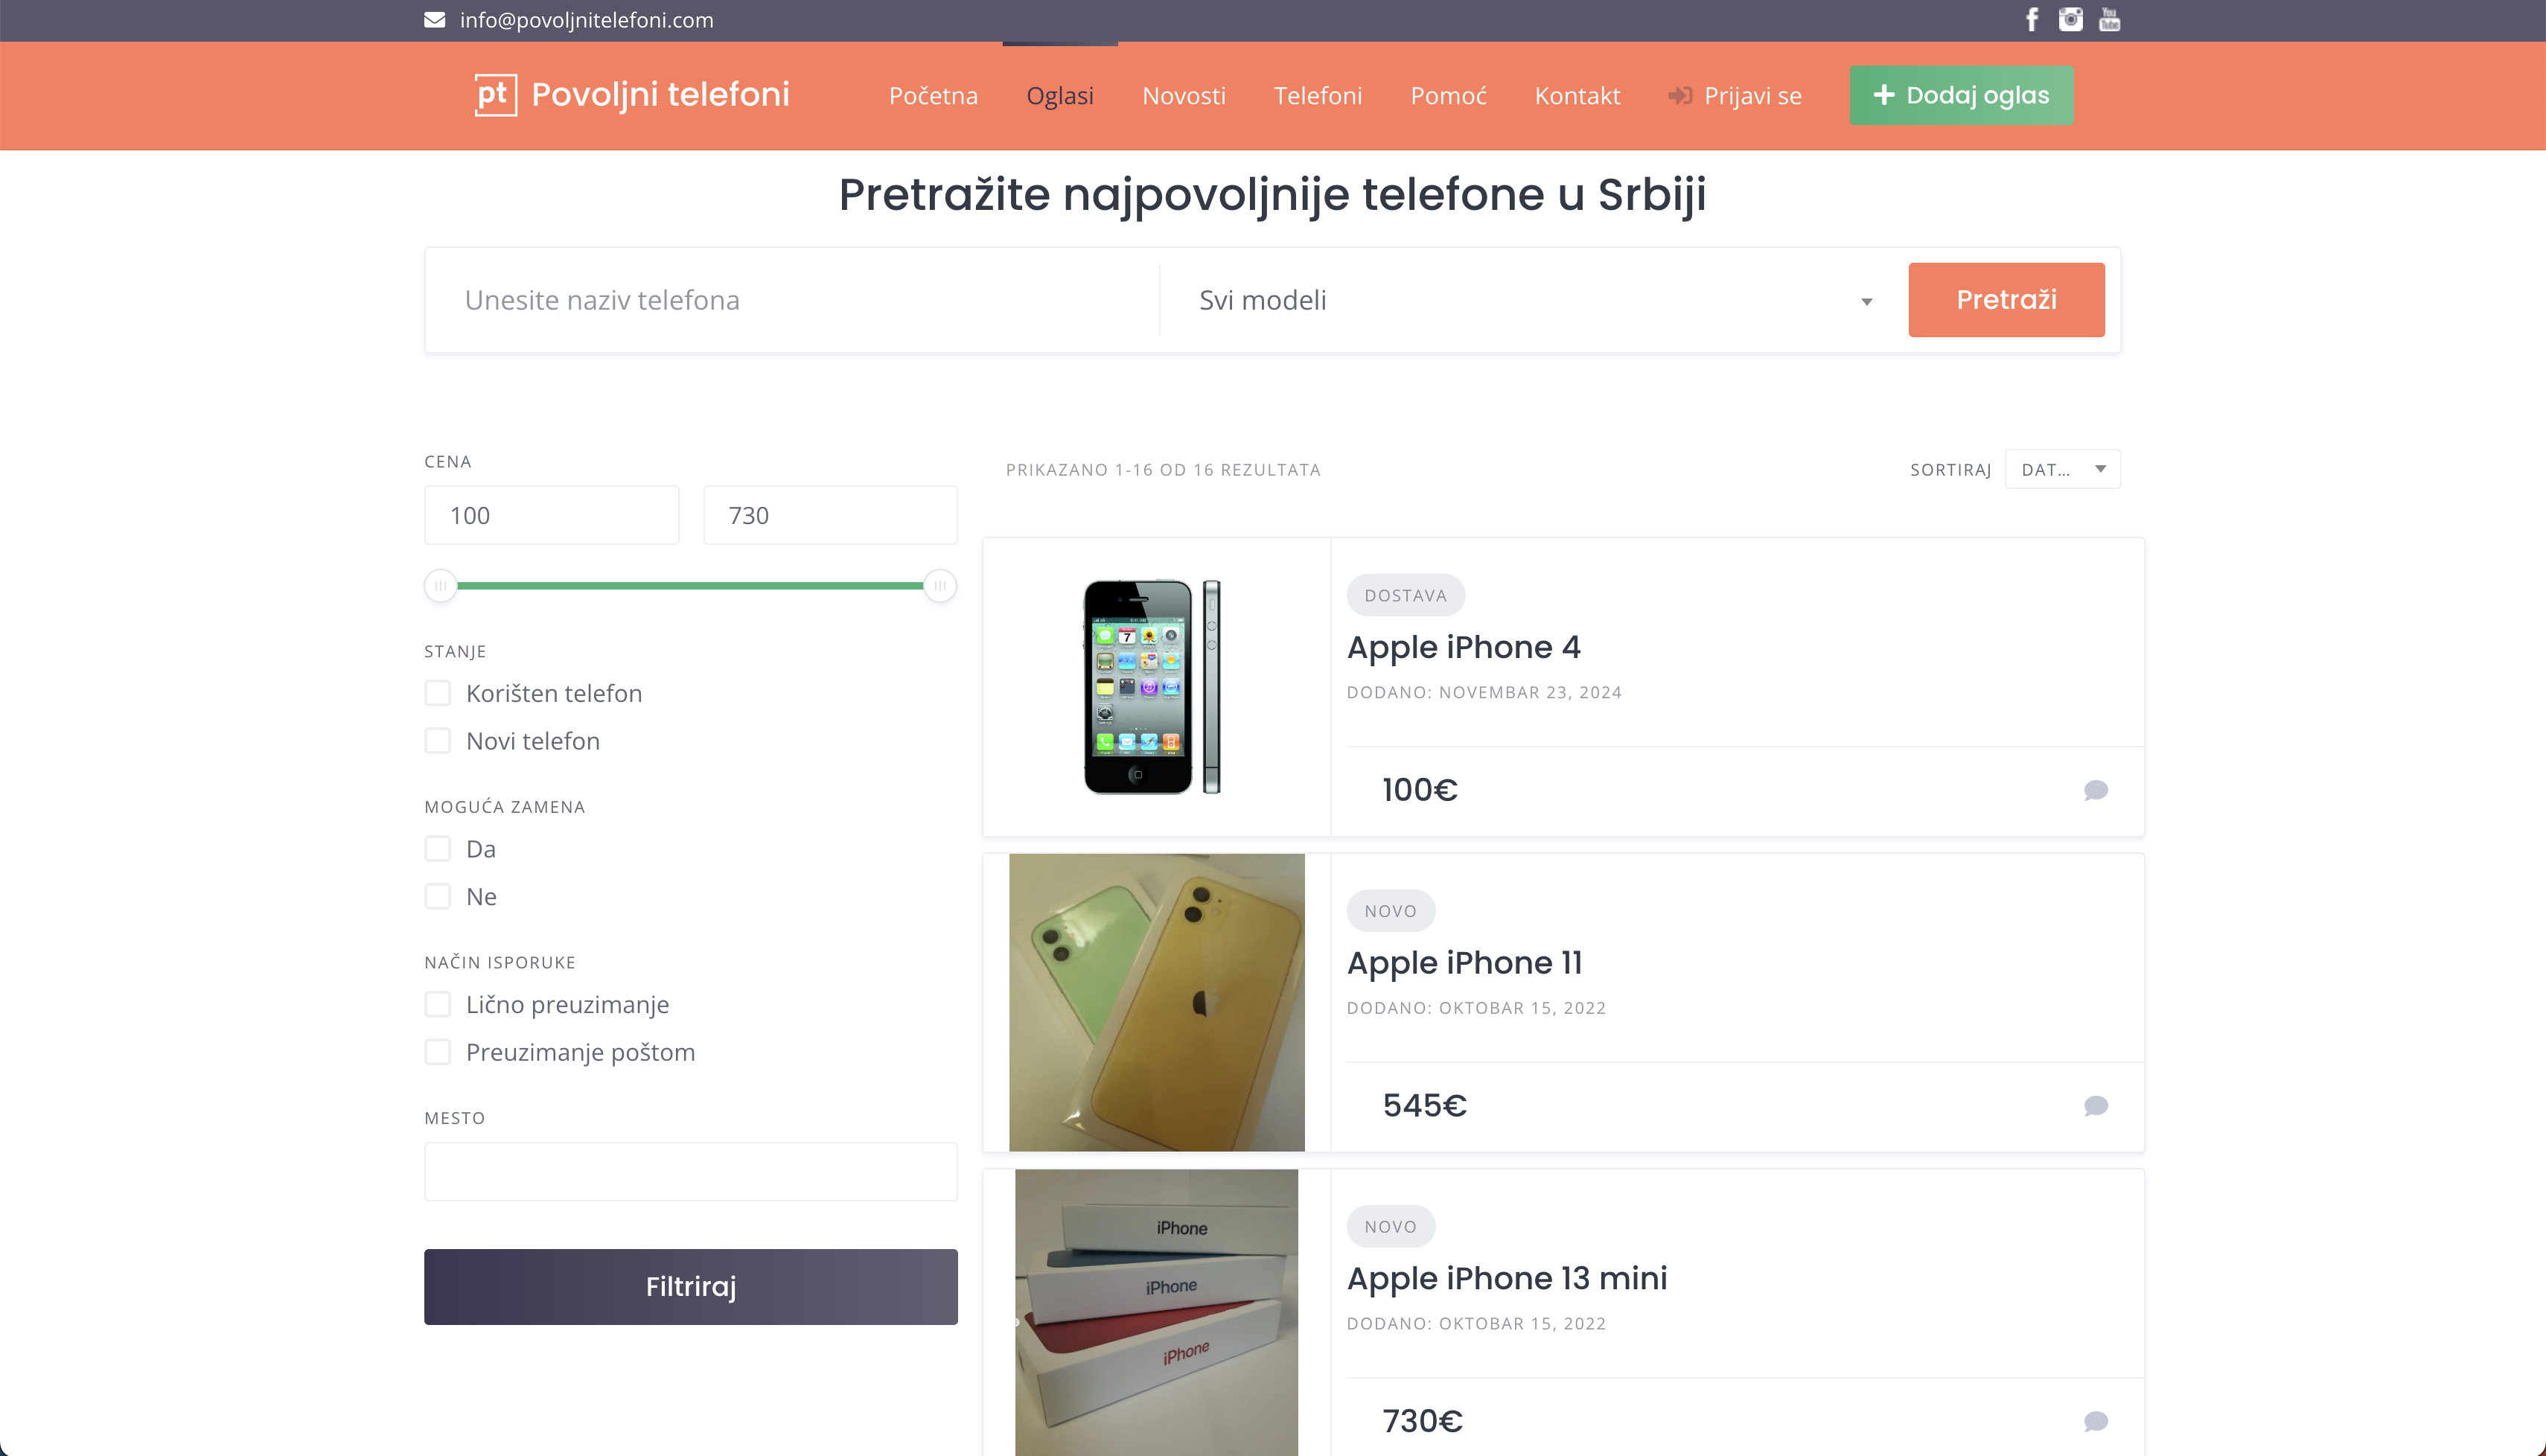The image size is (2546, 1456).
Task: Open the Svi modeli dropdown
Action: 1534,300
